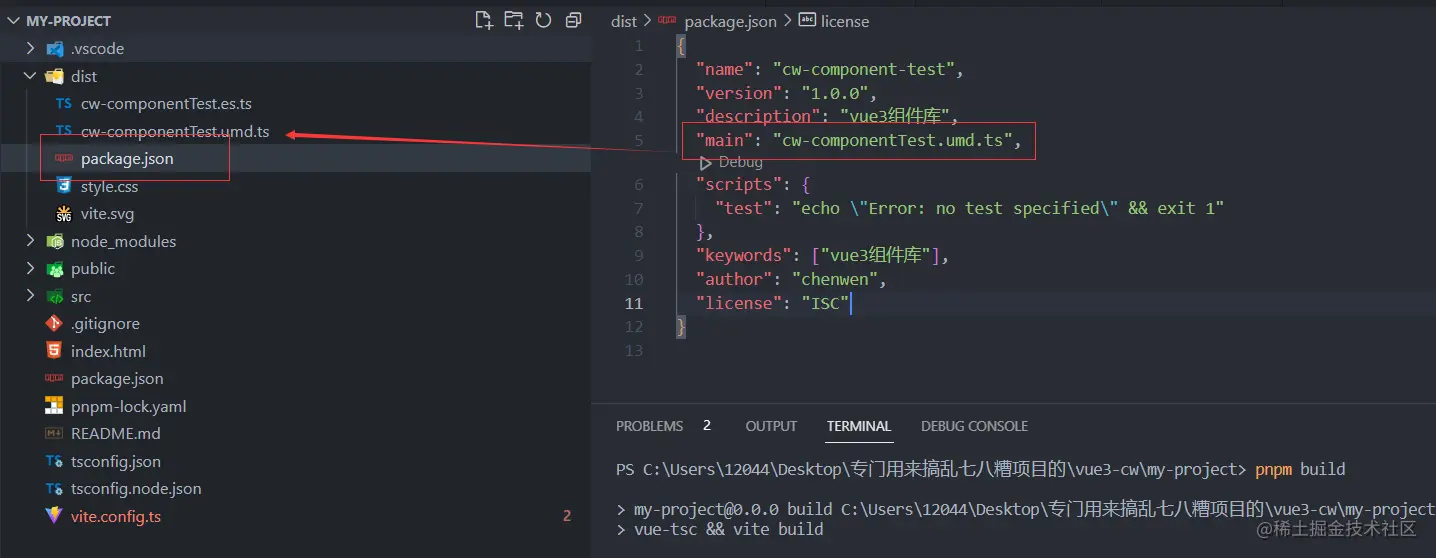
Task: Click the tsconfig.node.json file icon
Action: point(54,489)
